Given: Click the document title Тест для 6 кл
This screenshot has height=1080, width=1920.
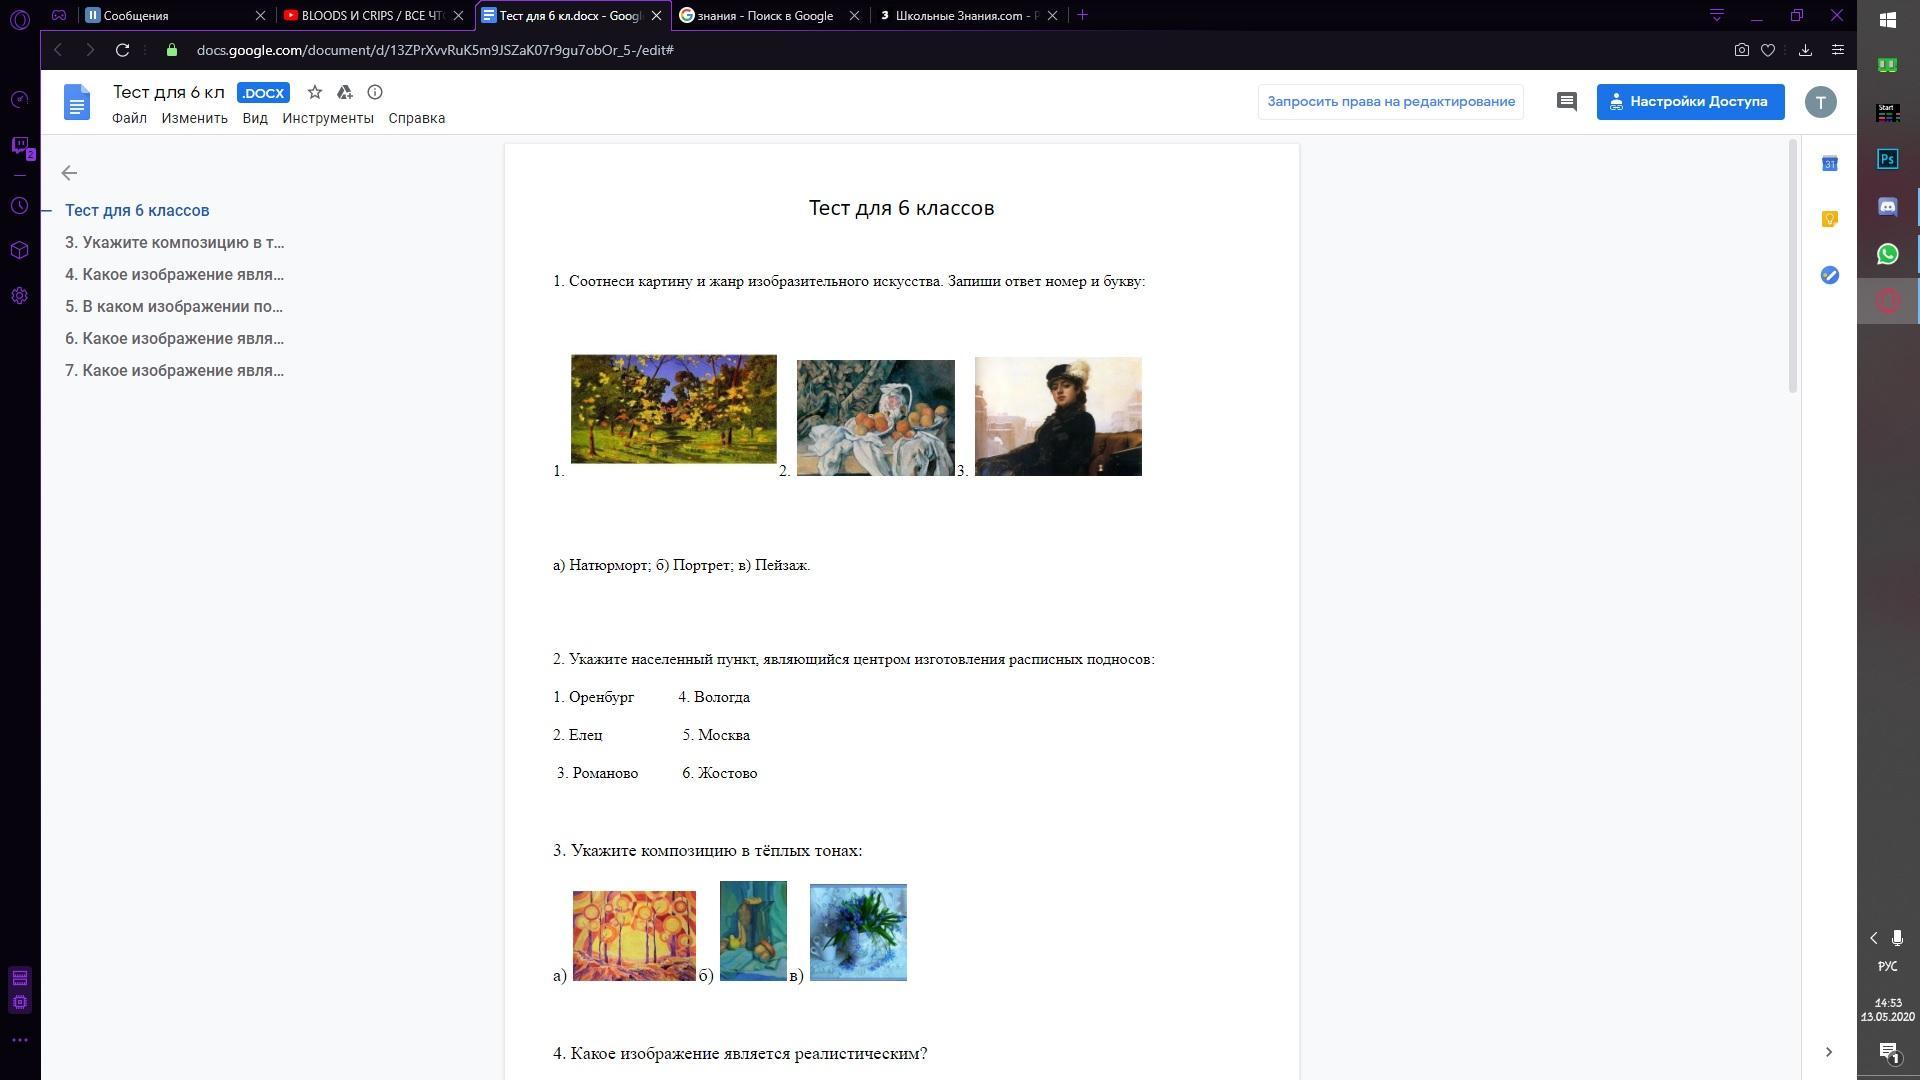Looking at the screenshot, I should click(x=168, y=92).
